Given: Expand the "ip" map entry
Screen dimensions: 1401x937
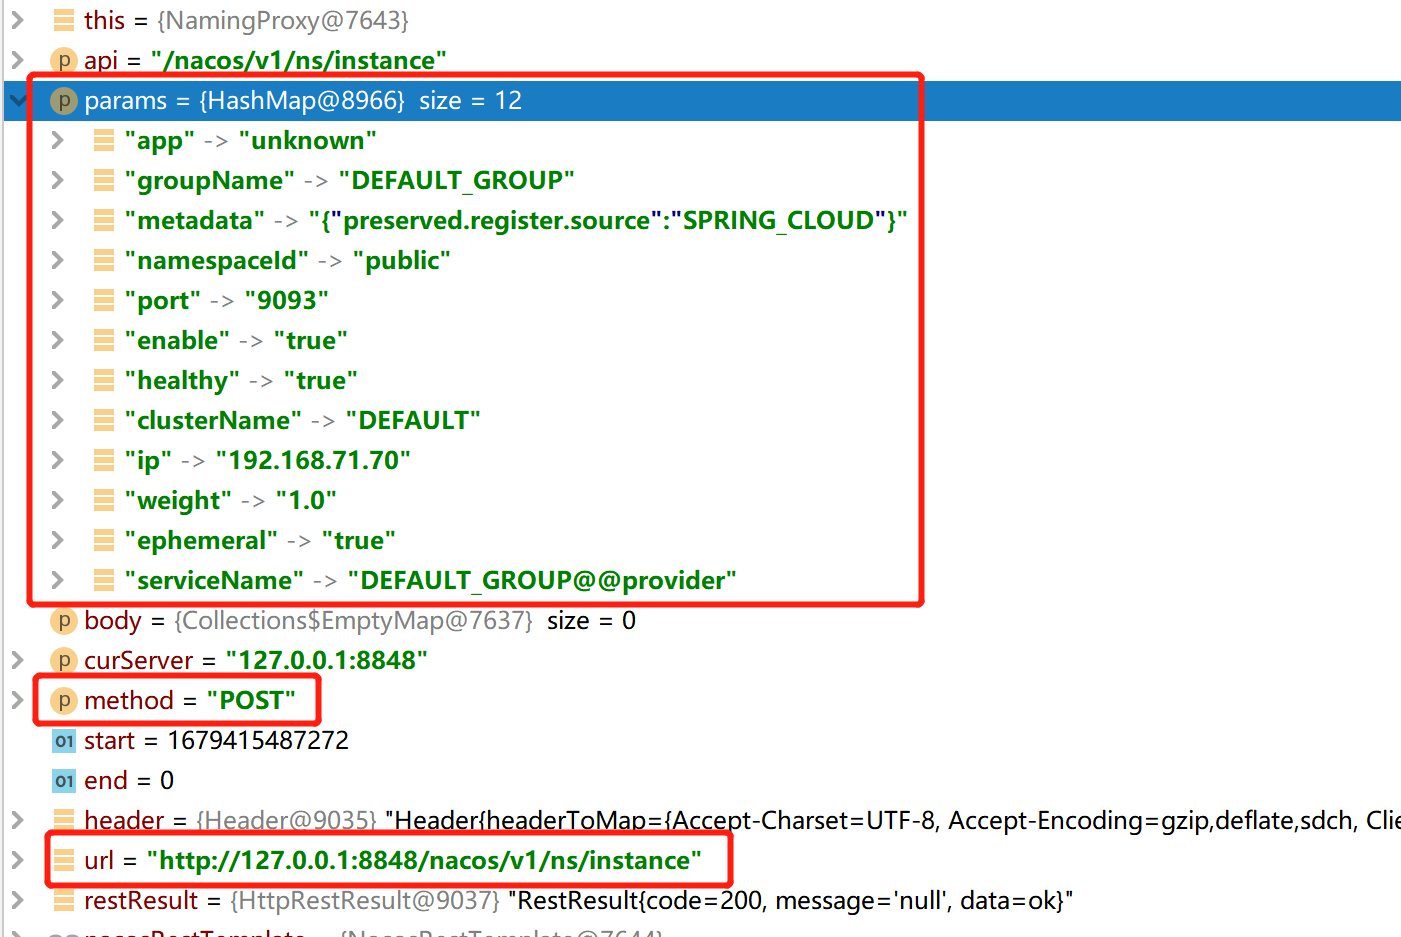Looking at the screenshot, I should pos(57,460).
